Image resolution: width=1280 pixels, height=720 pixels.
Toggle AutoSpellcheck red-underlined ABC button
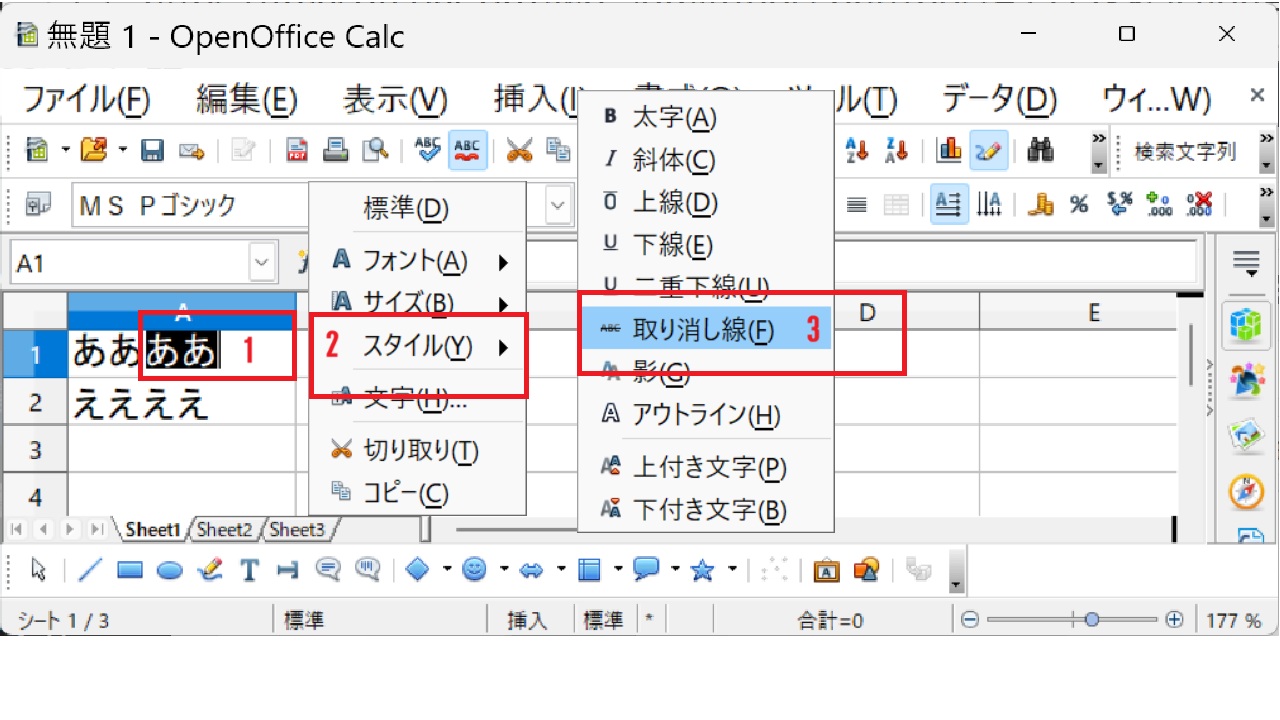pyautogui.click(x=466, y=151)
